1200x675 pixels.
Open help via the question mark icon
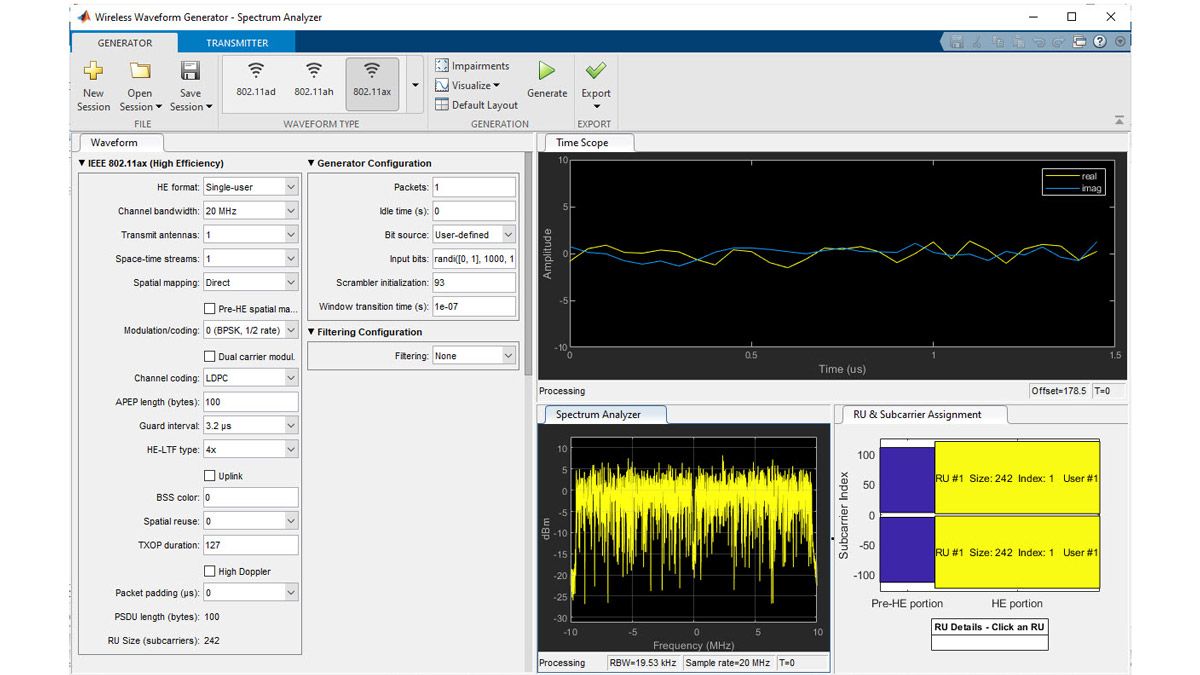click(x=1100, y=42)
